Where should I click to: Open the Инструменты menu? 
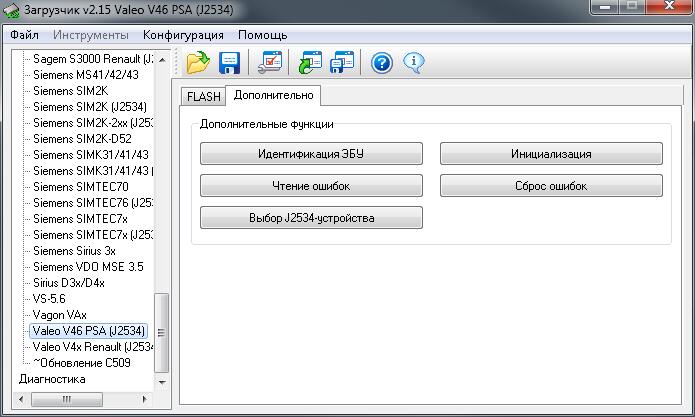coord(91,35)
